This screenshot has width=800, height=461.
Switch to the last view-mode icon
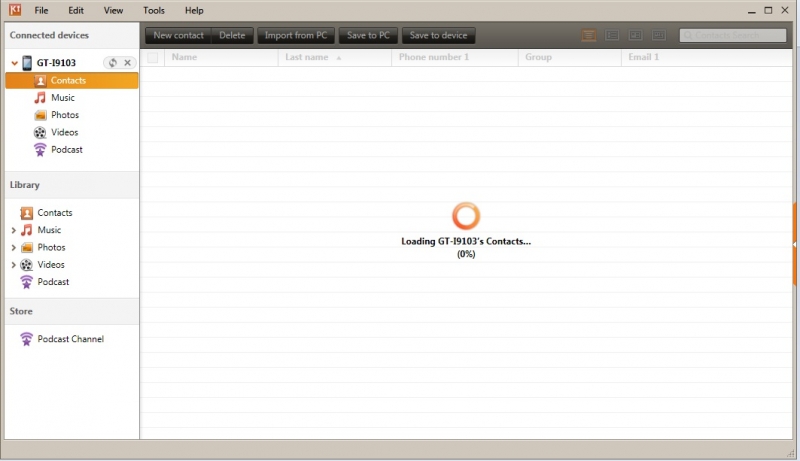point(658,36)
